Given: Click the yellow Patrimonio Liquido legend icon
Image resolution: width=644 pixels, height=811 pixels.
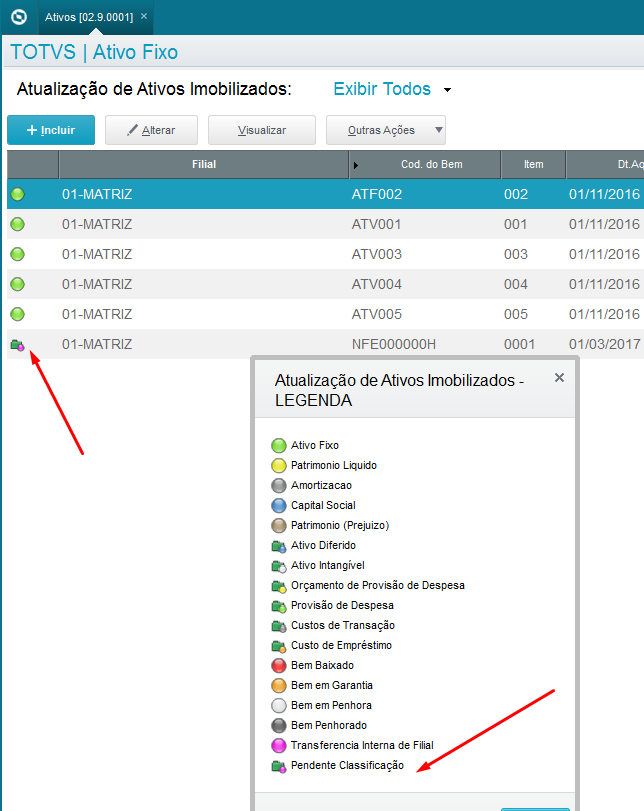Looking at the screenshot, I should tap(279, 465).
